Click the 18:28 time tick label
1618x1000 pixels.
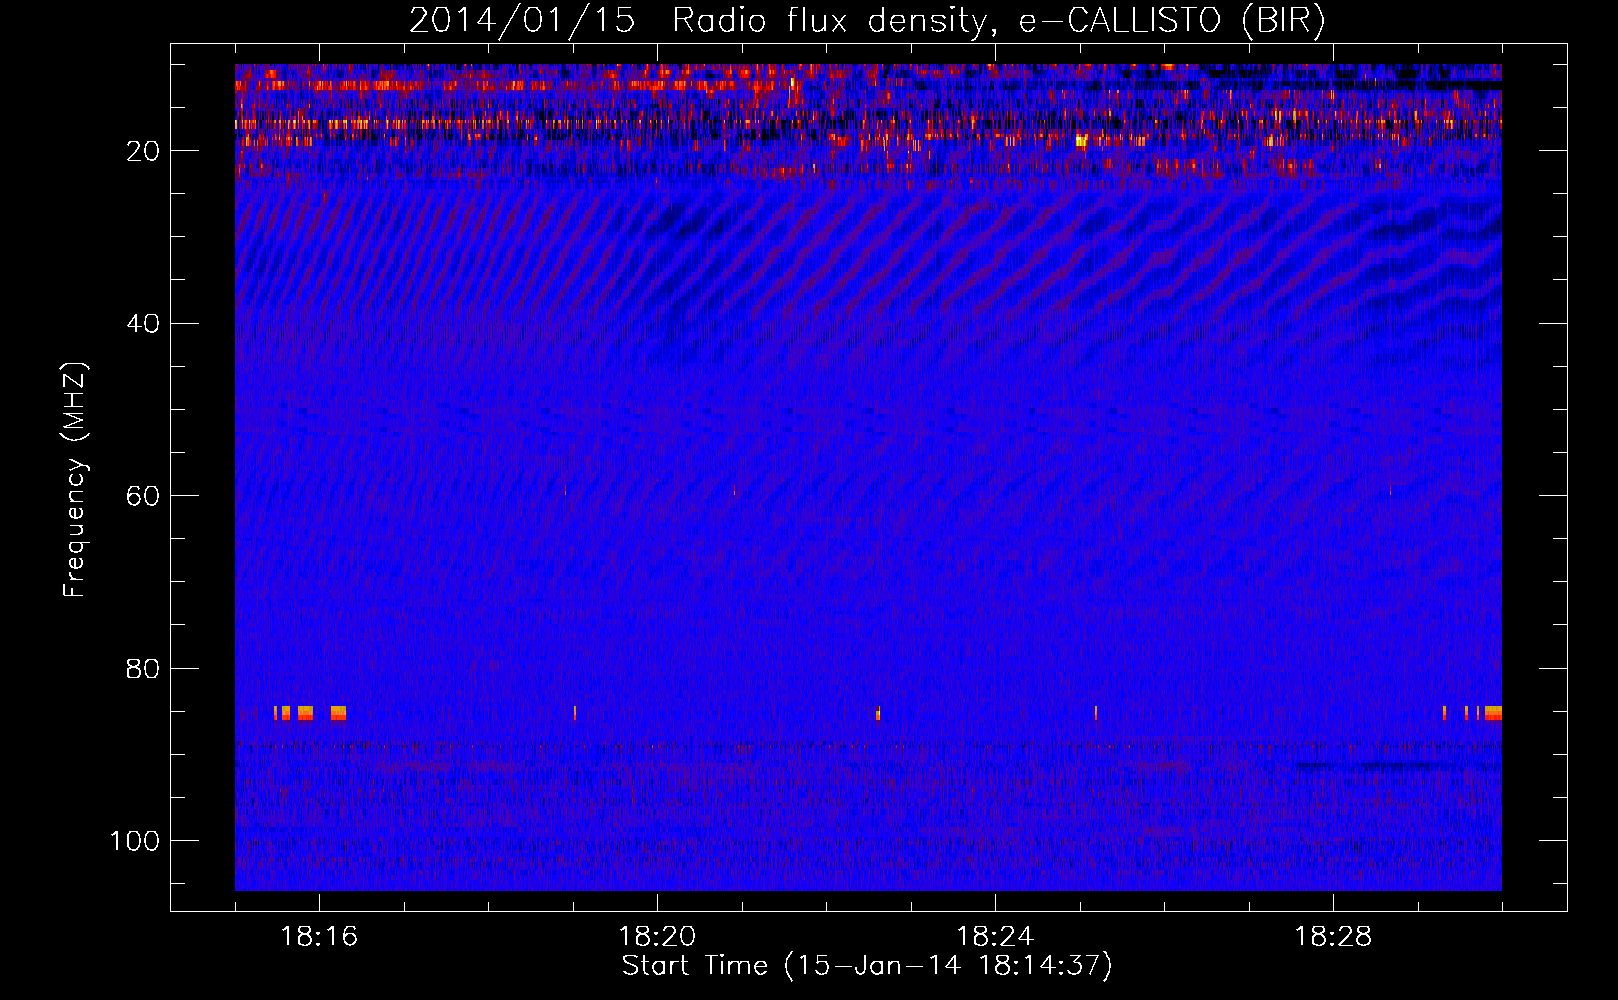[x=1333, y=937]
